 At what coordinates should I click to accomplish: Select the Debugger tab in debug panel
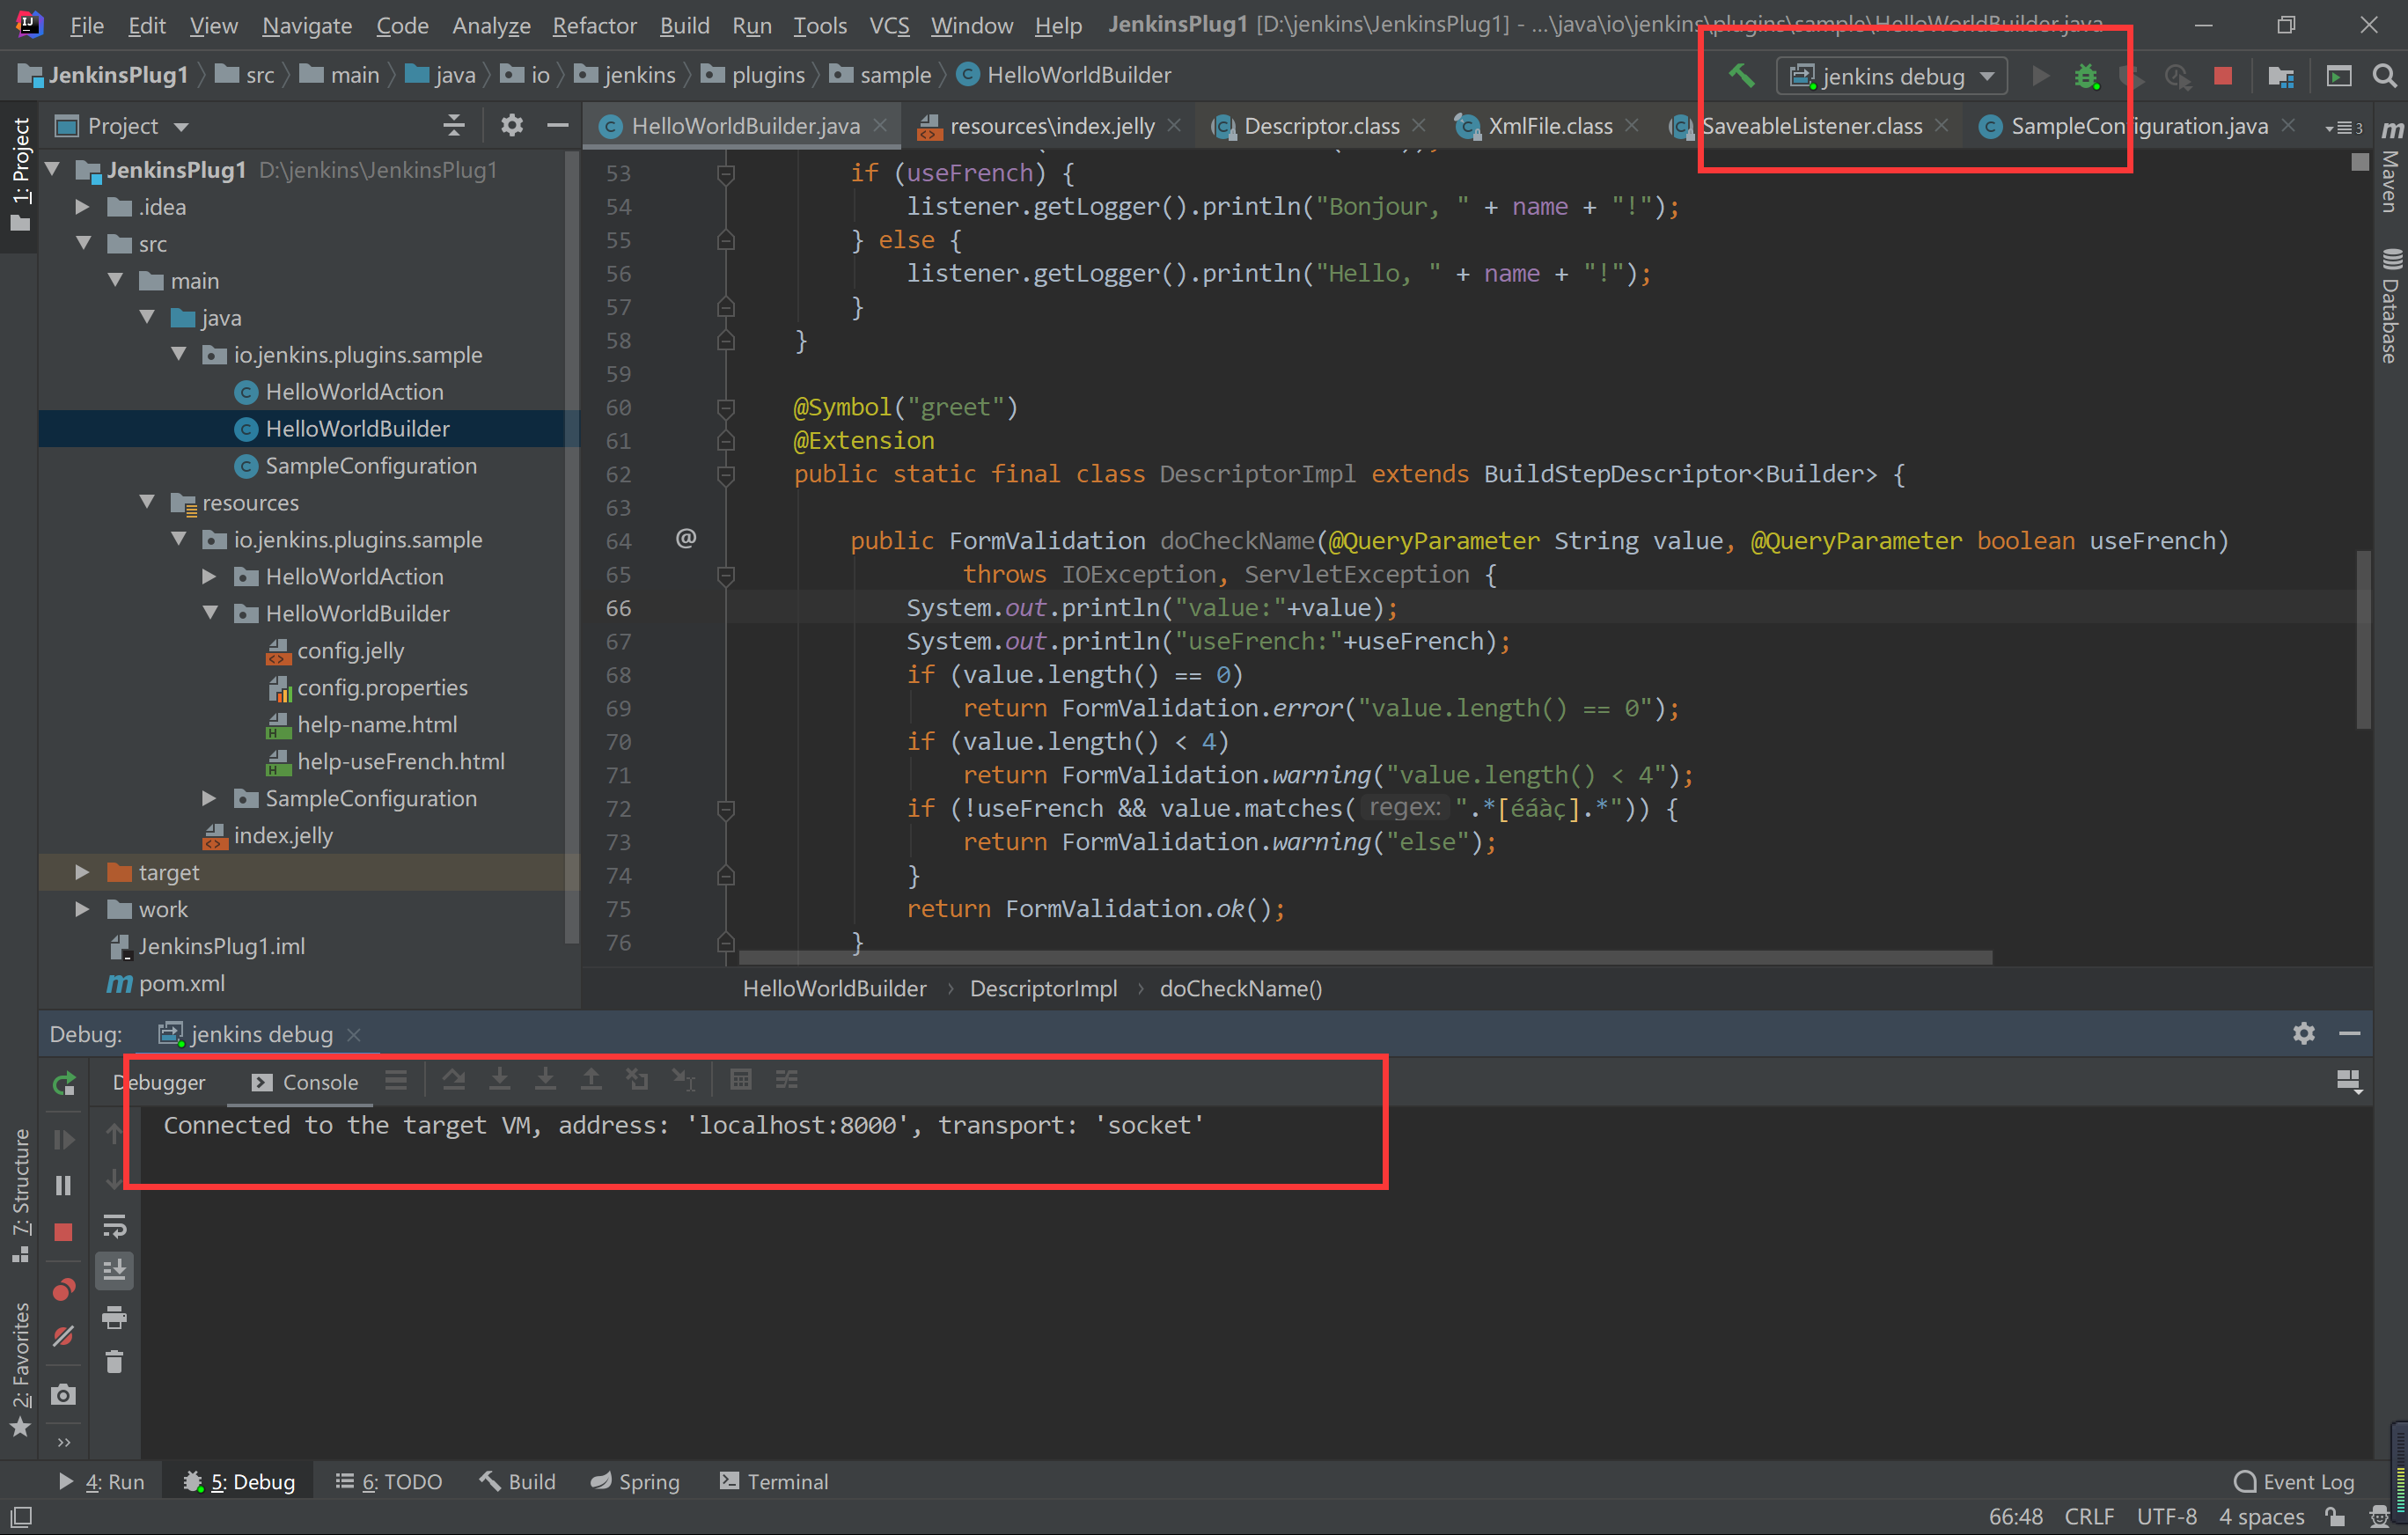coord(159,1082)
